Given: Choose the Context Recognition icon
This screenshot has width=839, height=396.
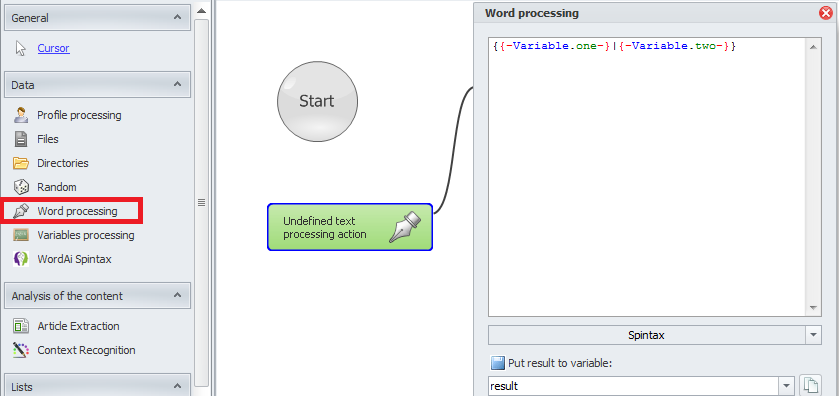Looking at the screenshot, I should click(x=21, y=350).
